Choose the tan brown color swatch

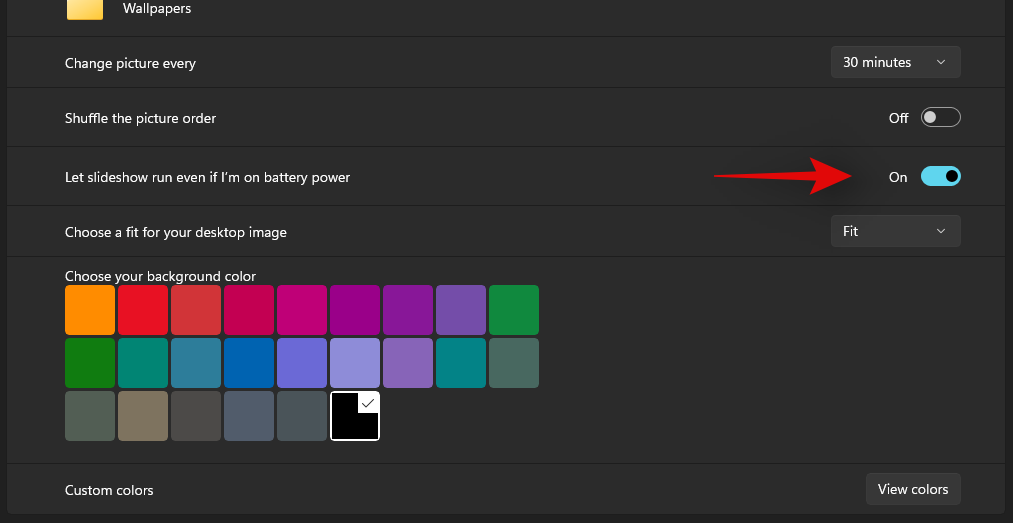click(x=143, y=416)
